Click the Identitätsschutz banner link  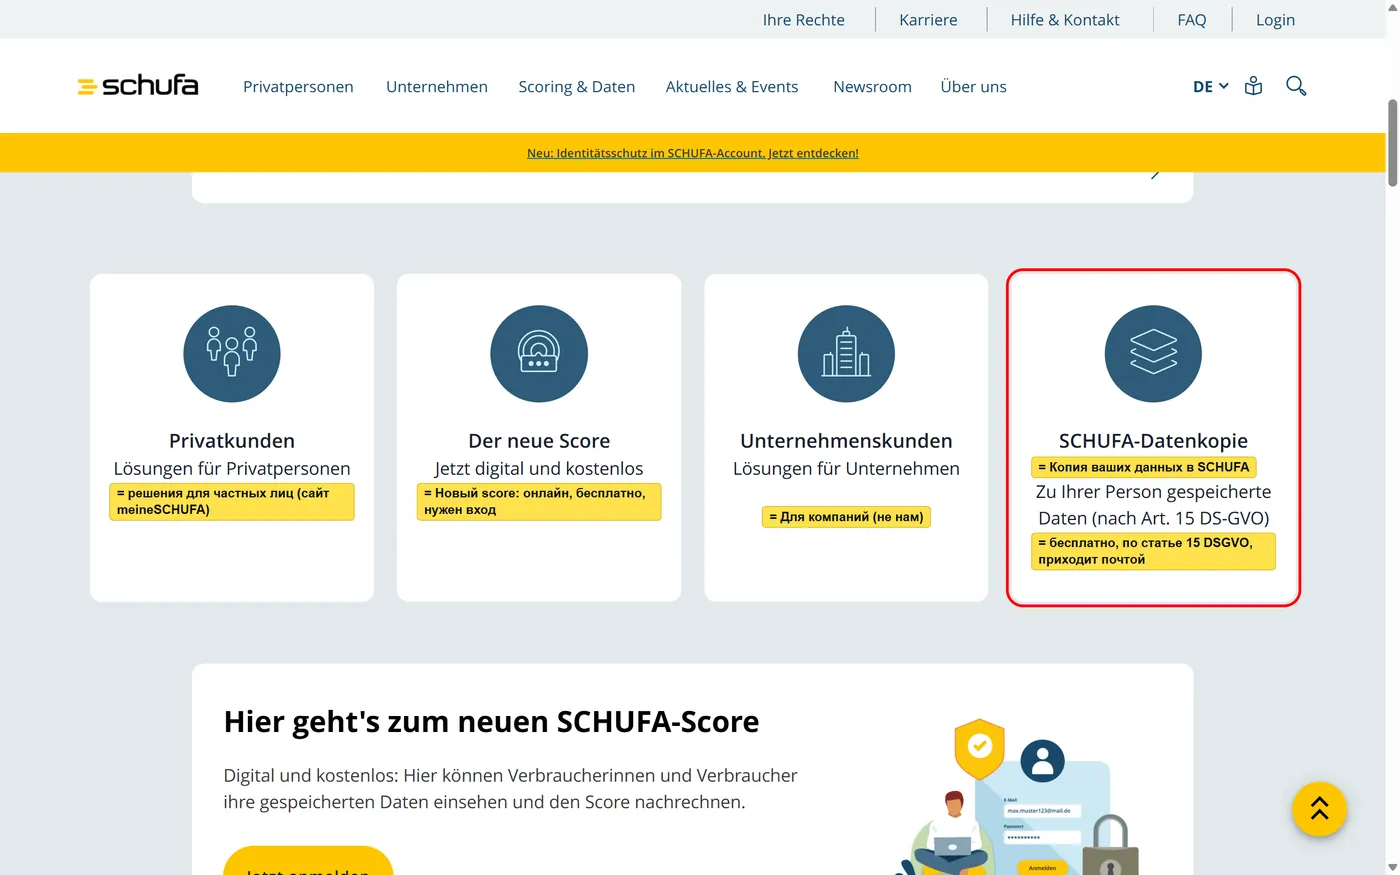693,153
